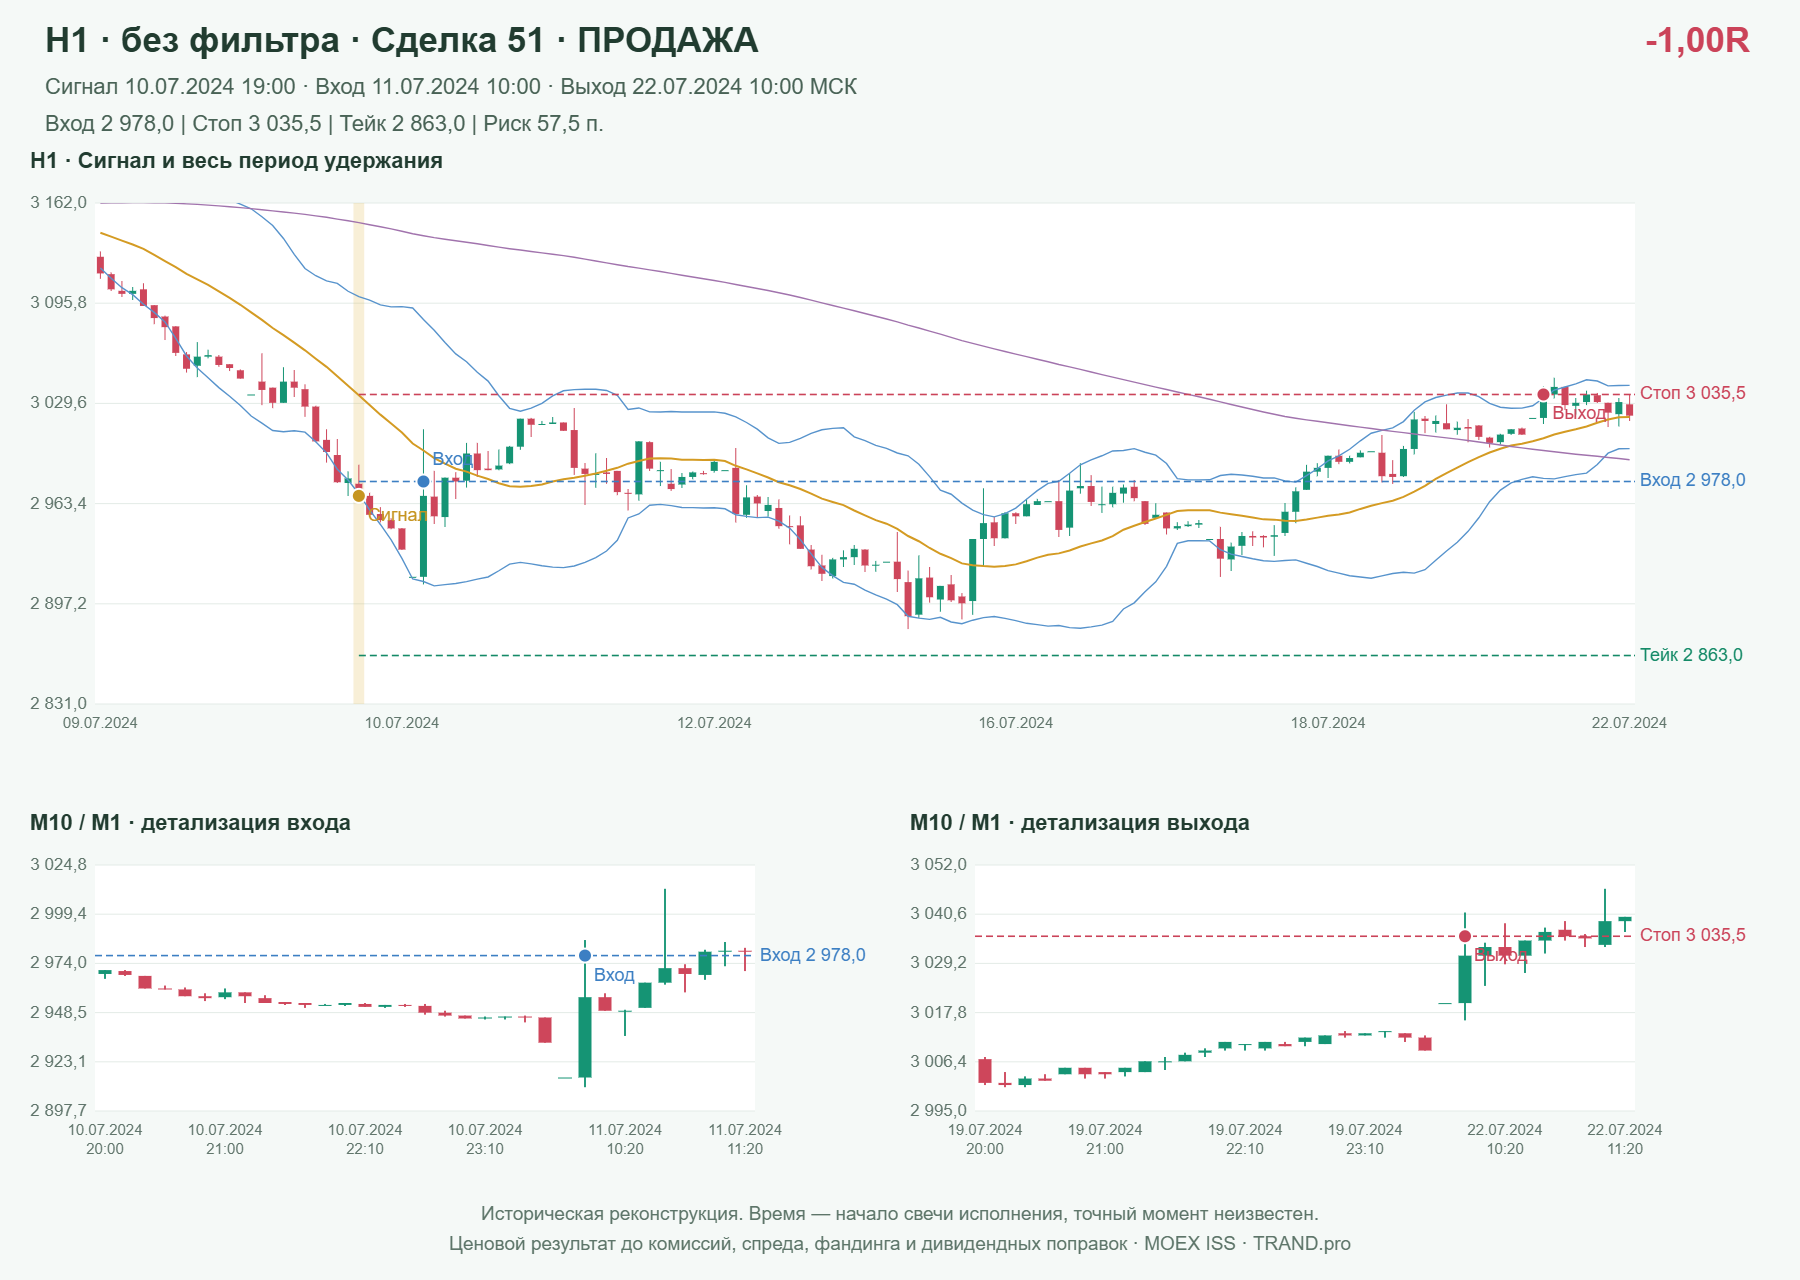Click the 12.07.2024 date label on H1 axis
Screen dimensions: 1800x1280
714,723
